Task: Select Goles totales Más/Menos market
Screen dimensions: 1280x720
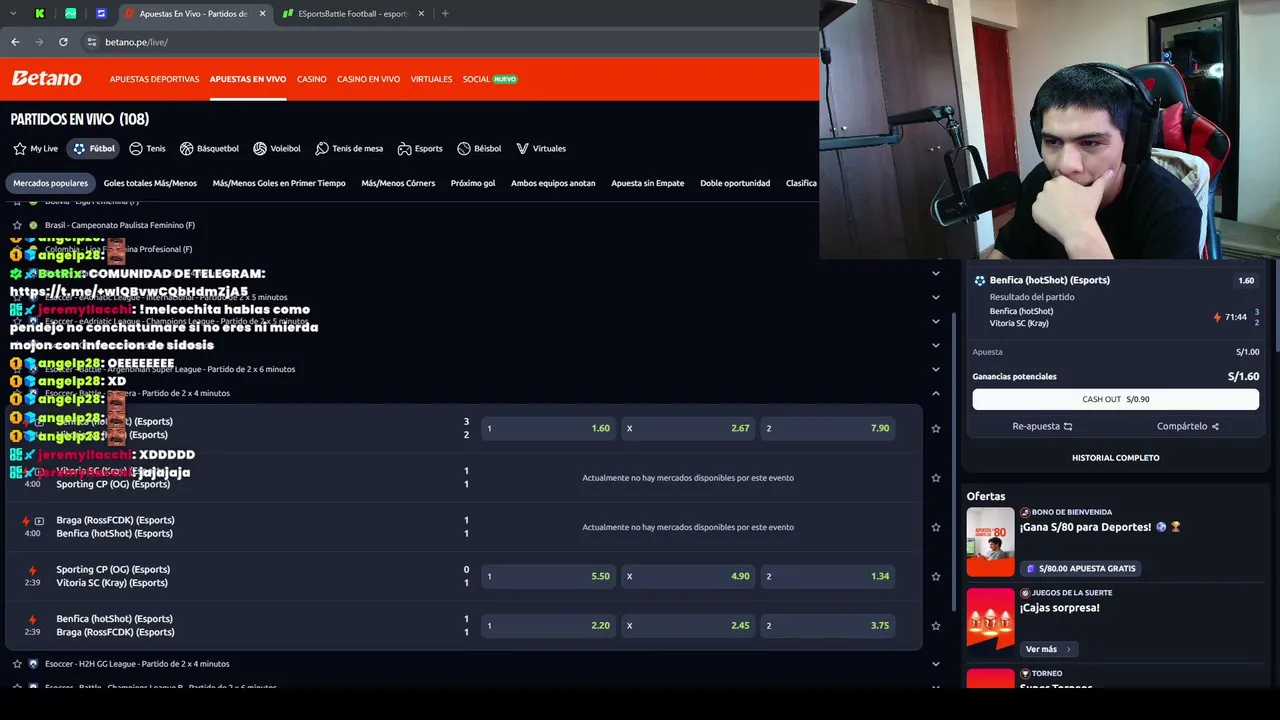Action: pos(150,183)
